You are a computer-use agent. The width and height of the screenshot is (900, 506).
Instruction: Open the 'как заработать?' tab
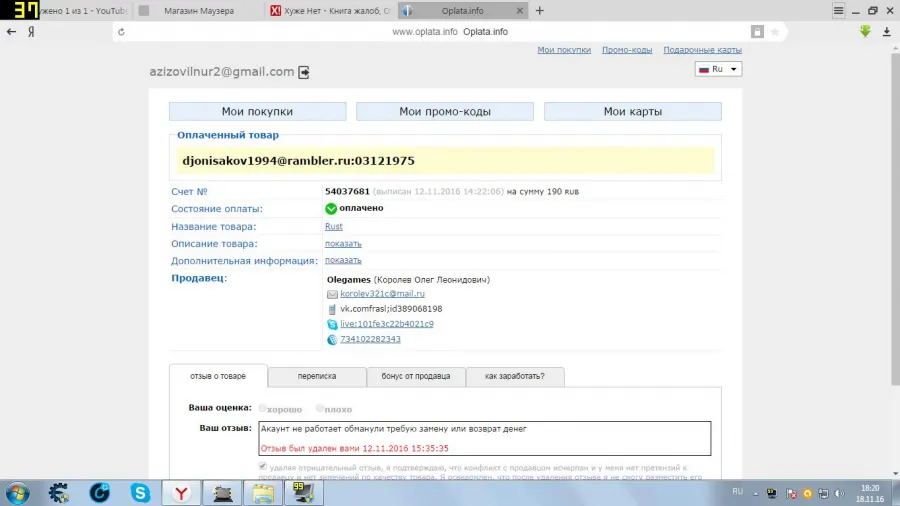coord(515,376)
